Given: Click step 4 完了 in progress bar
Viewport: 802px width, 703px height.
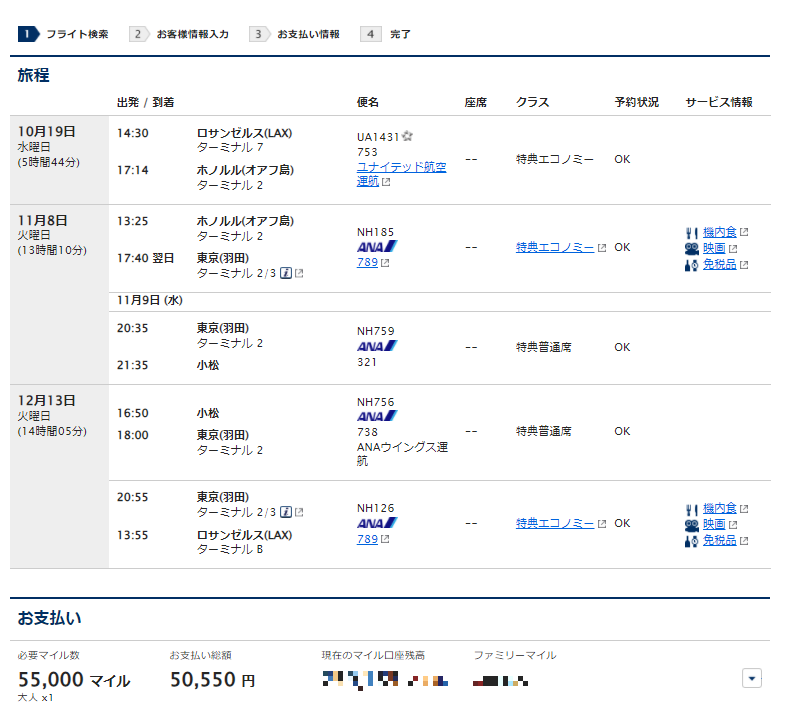Looking at the screenshot, I should (x=388, y=34).
